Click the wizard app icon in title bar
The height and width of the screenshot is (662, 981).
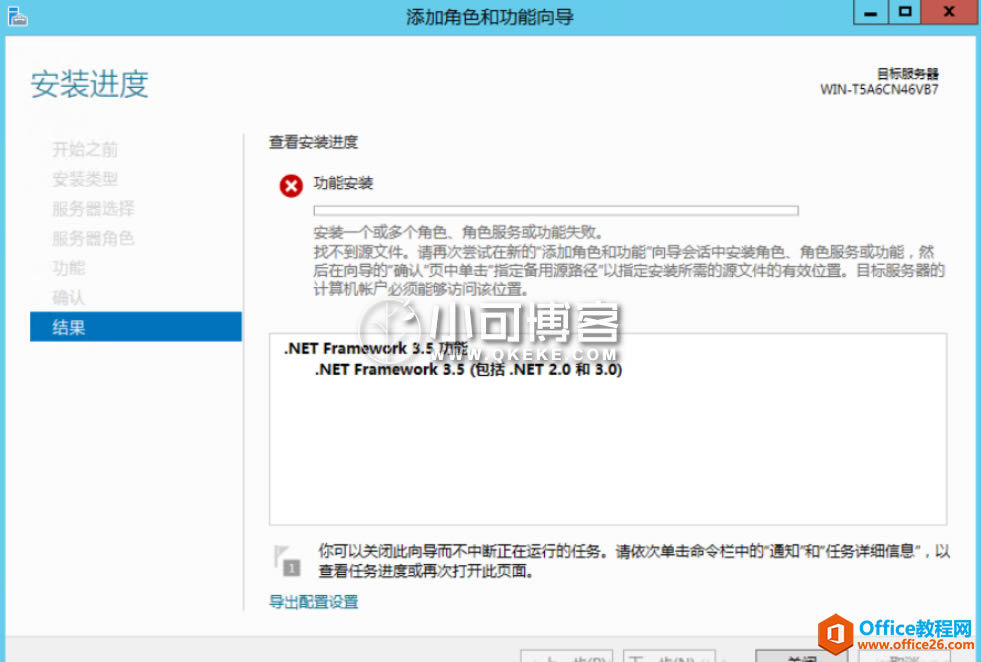17,16
